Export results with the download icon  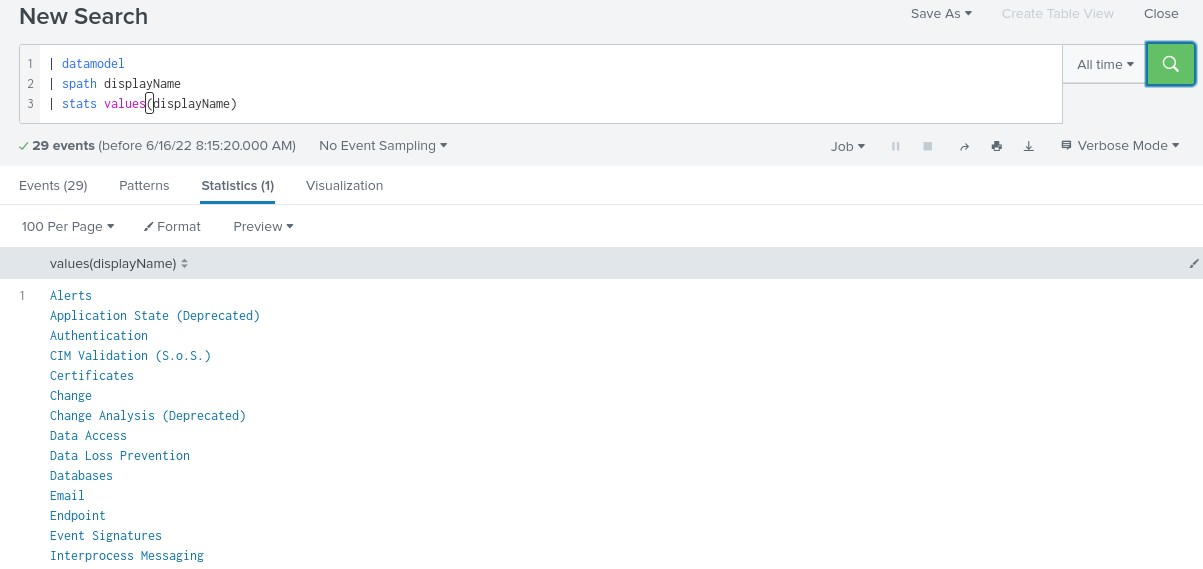(x=1028, y=146)
